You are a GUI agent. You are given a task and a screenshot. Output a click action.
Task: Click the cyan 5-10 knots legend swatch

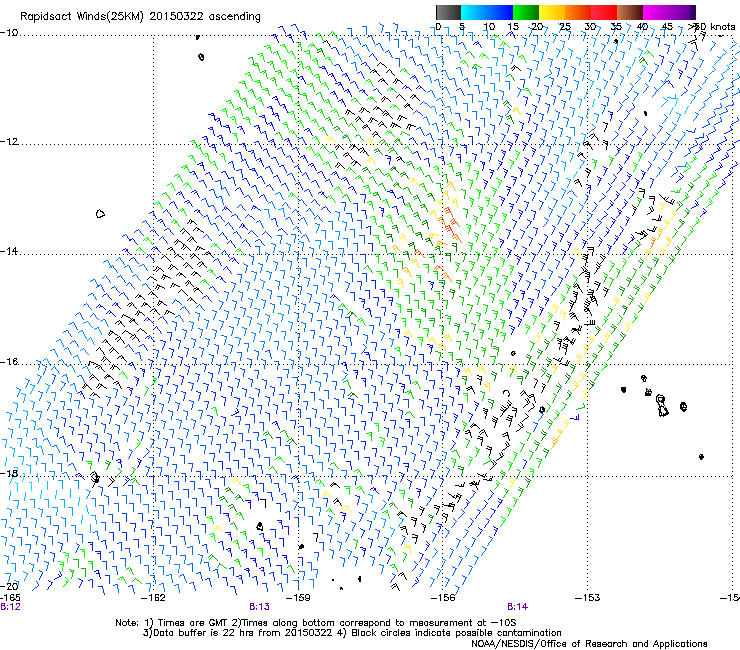[474, 12]
